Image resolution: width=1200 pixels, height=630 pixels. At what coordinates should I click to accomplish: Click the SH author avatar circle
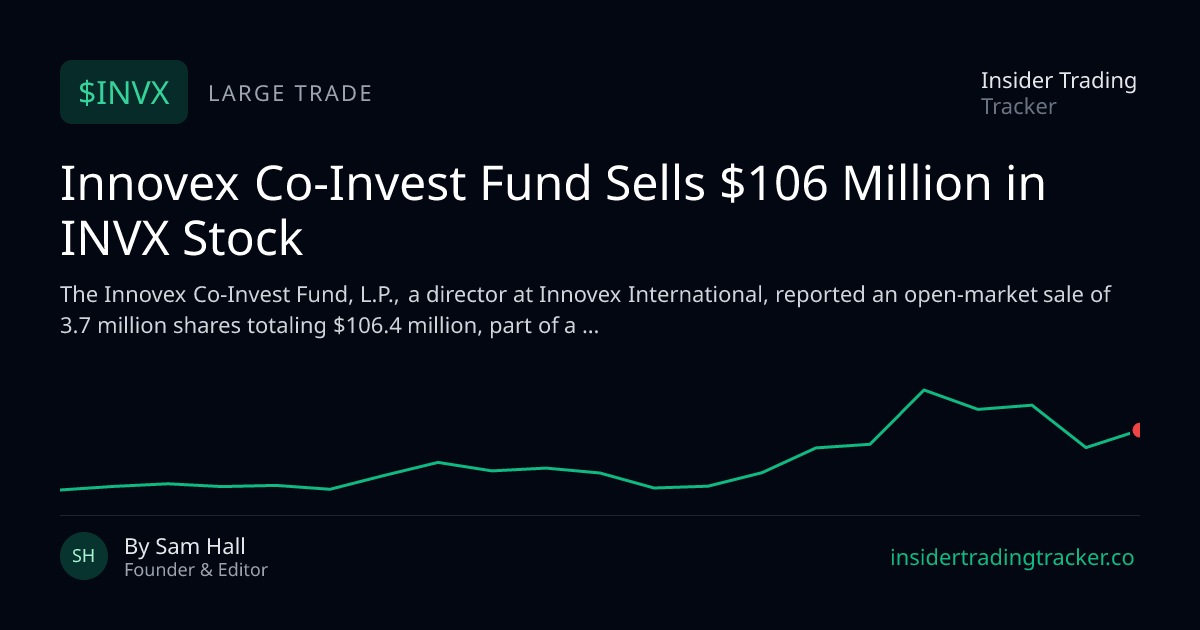pos(84,556)
